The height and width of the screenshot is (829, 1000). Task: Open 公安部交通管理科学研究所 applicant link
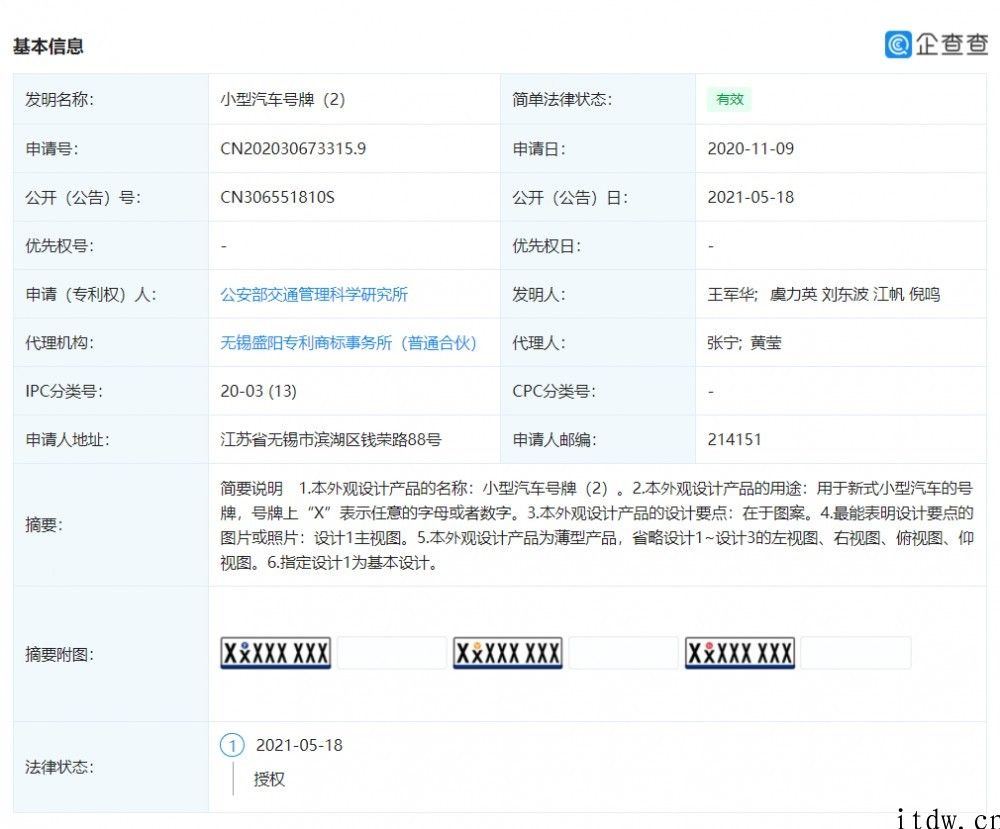[314, 295]
